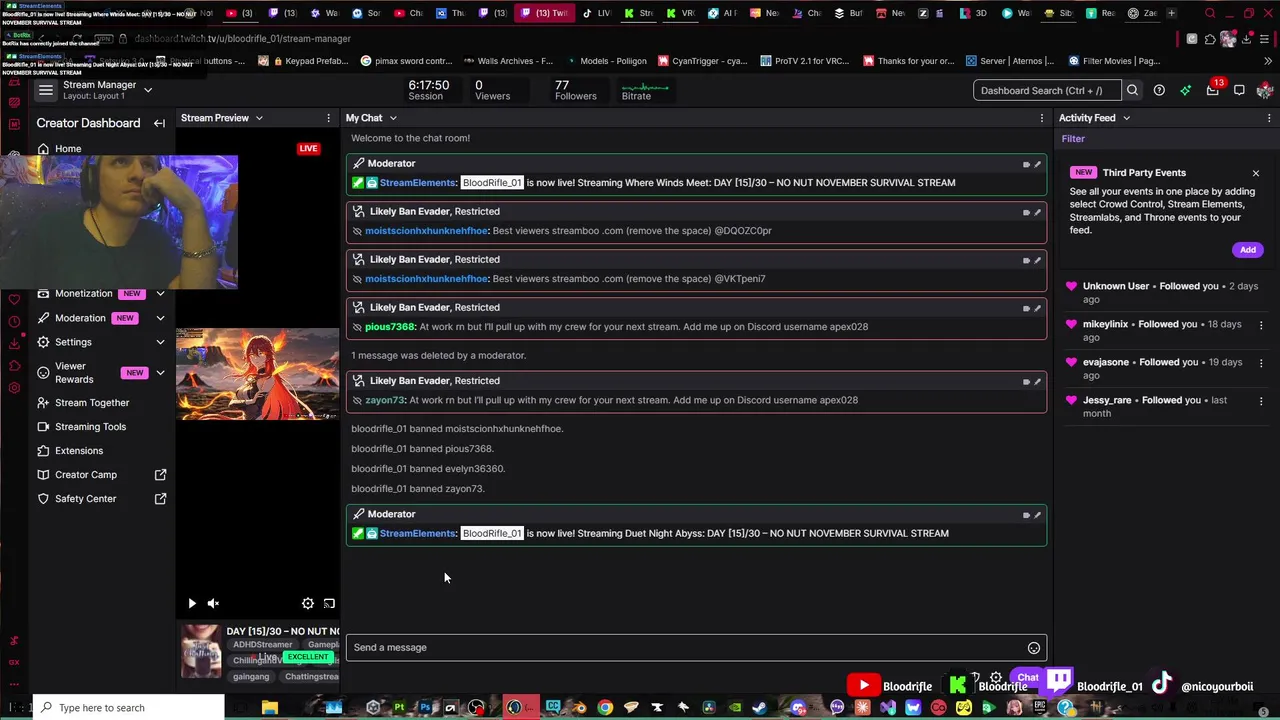This screenshot has height=720, width=1280.
Task: Open zayon73 username in chat
Action: [385, 400]
